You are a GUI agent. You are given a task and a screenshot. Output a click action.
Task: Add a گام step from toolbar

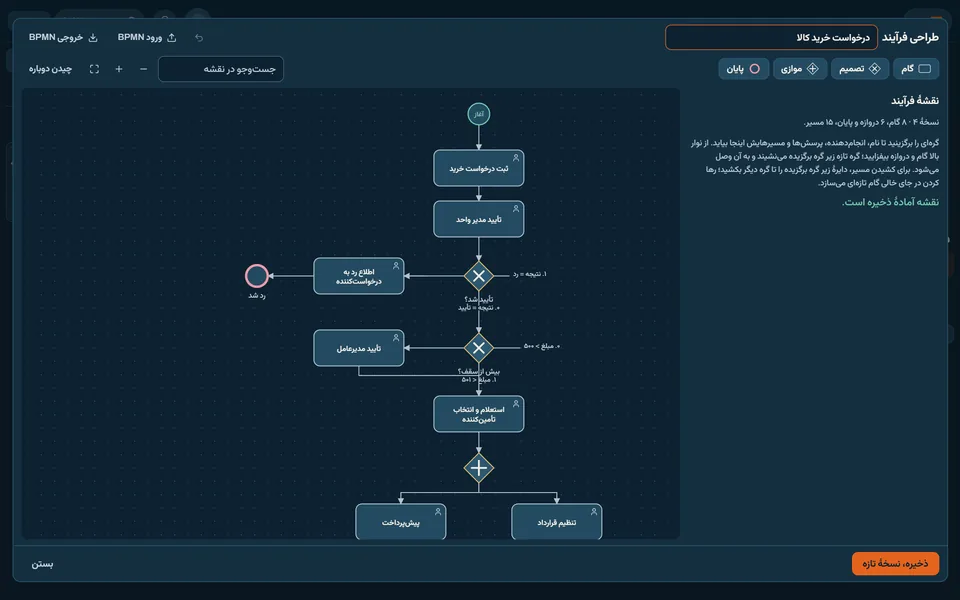pos(916,69)
